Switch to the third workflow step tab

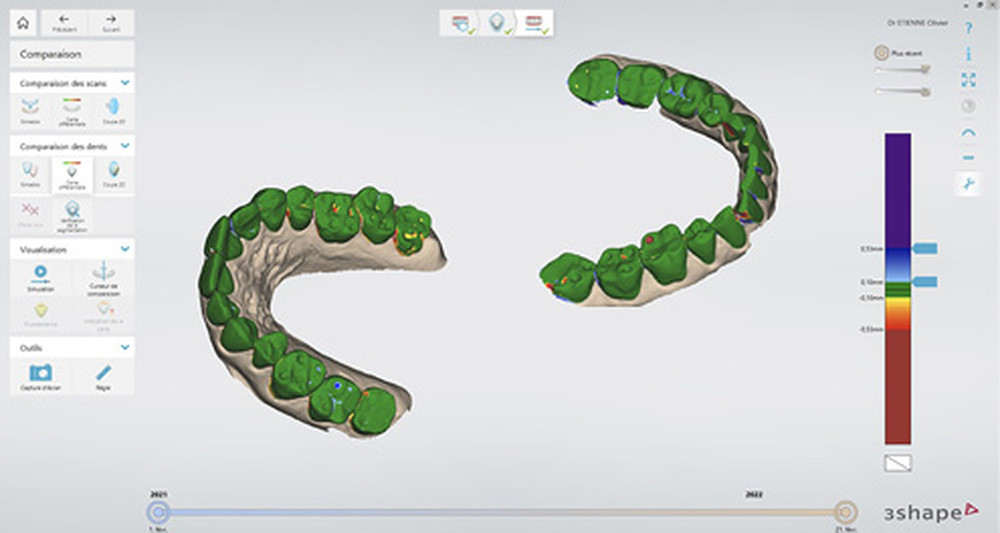[x=534, y=24]
